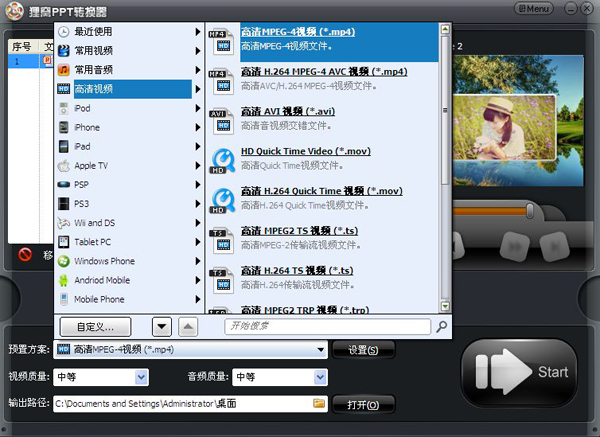Click the 自定义... button
600x437 pixels.
(95, 327)
